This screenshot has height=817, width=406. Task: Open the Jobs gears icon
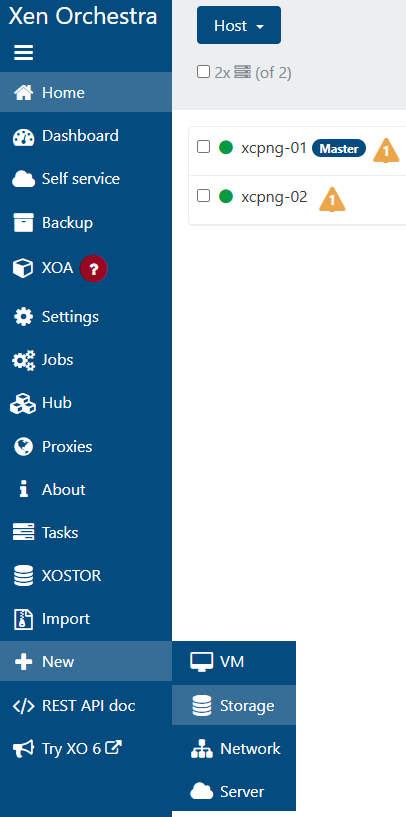coord(23,361)
